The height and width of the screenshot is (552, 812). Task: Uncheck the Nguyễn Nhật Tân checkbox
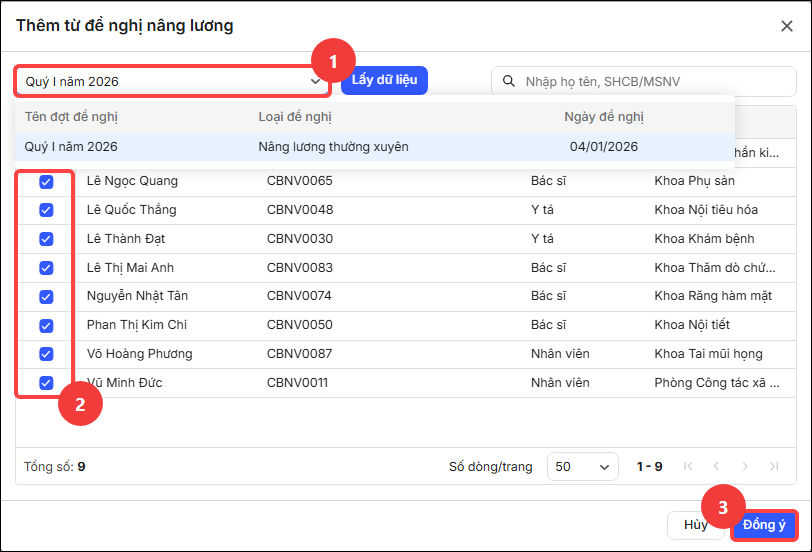pyautogui.click(x=46, y=297)
